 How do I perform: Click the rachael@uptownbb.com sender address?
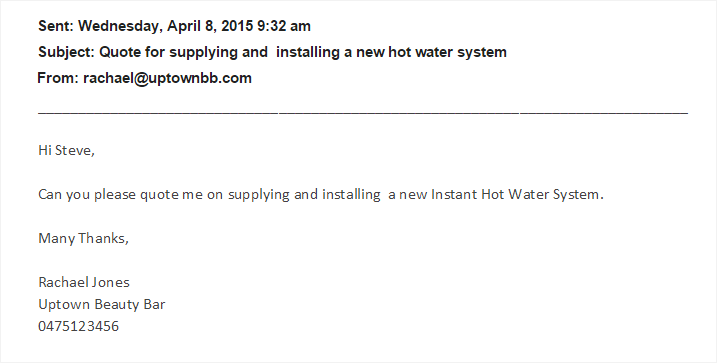pyautogui.click(x=167, y=78)
